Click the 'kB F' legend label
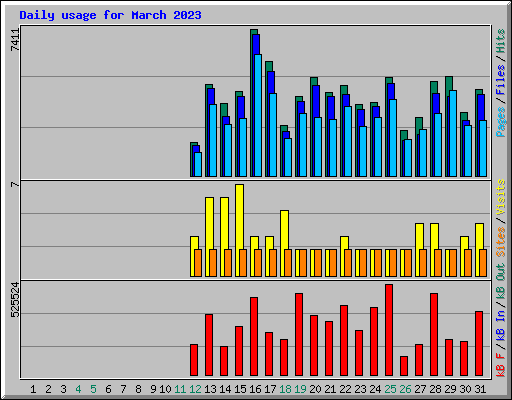This screenshot has height=400, width=512. [x=500, y=364]
